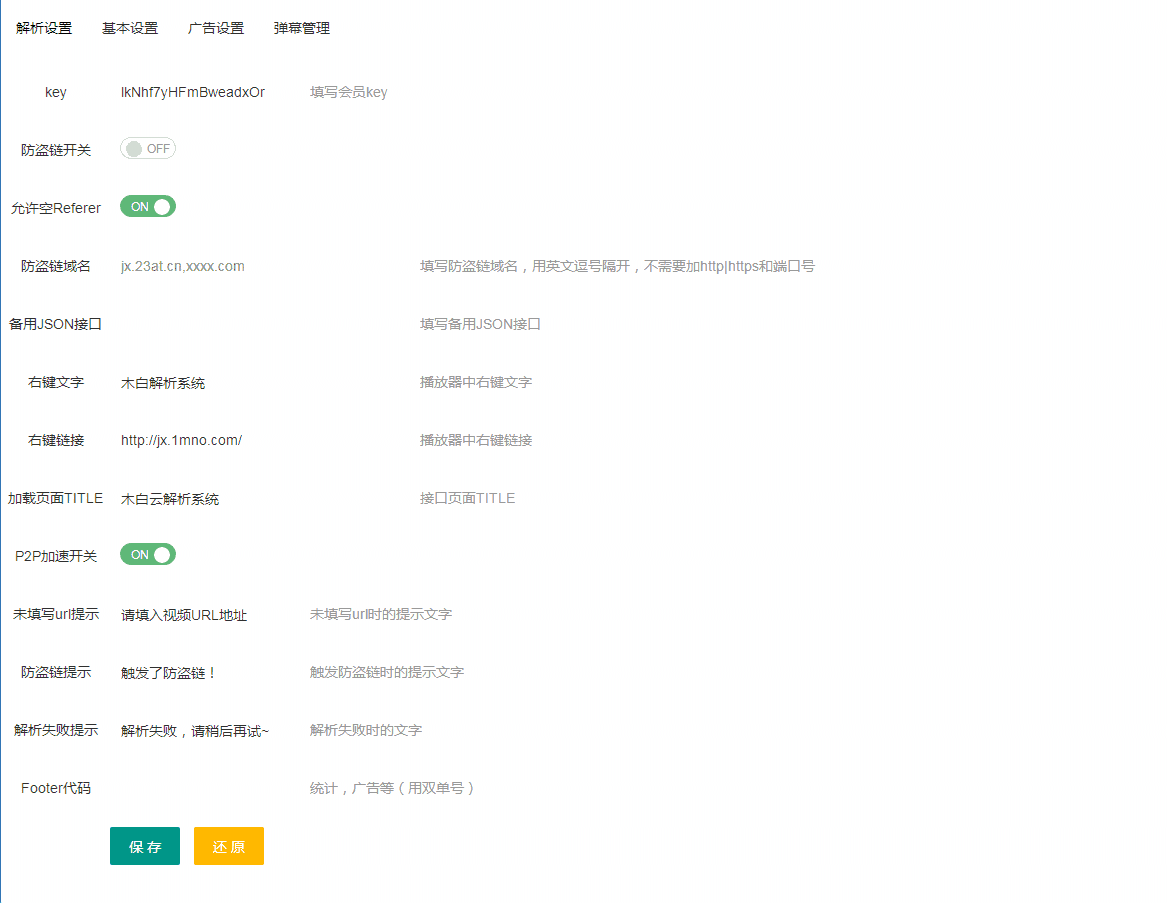Edit the 右键文字 field

pos(200,382)
